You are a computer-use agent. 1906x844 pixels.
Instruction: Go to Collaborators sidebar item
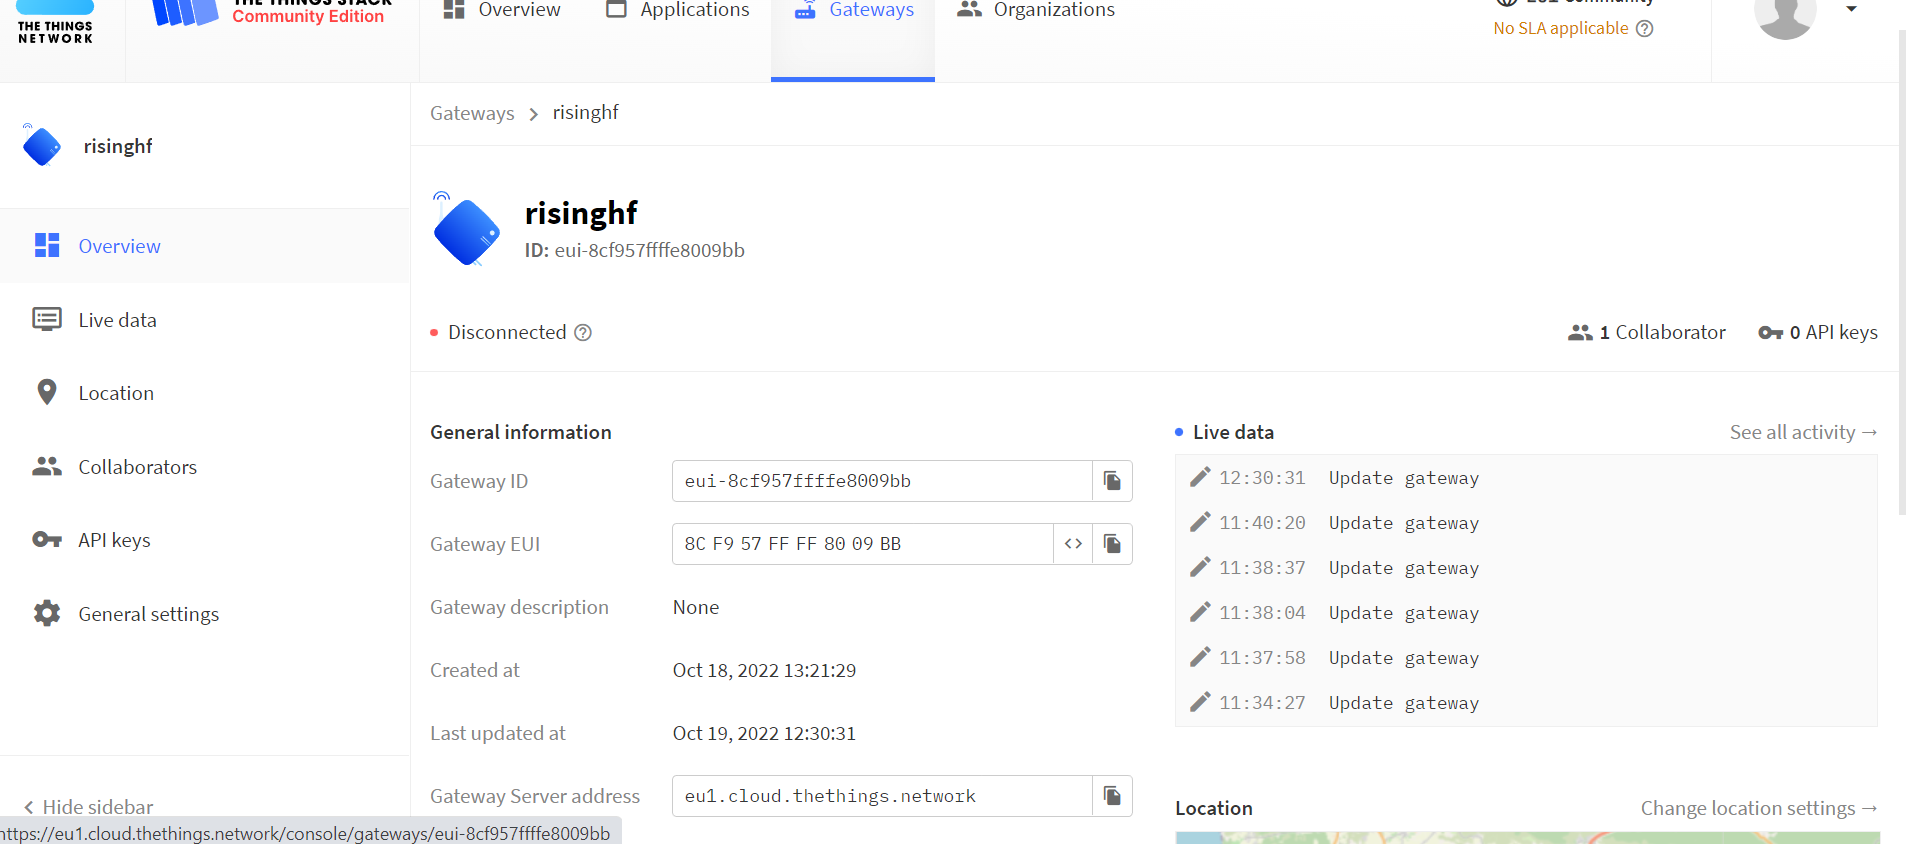point(137,467)
